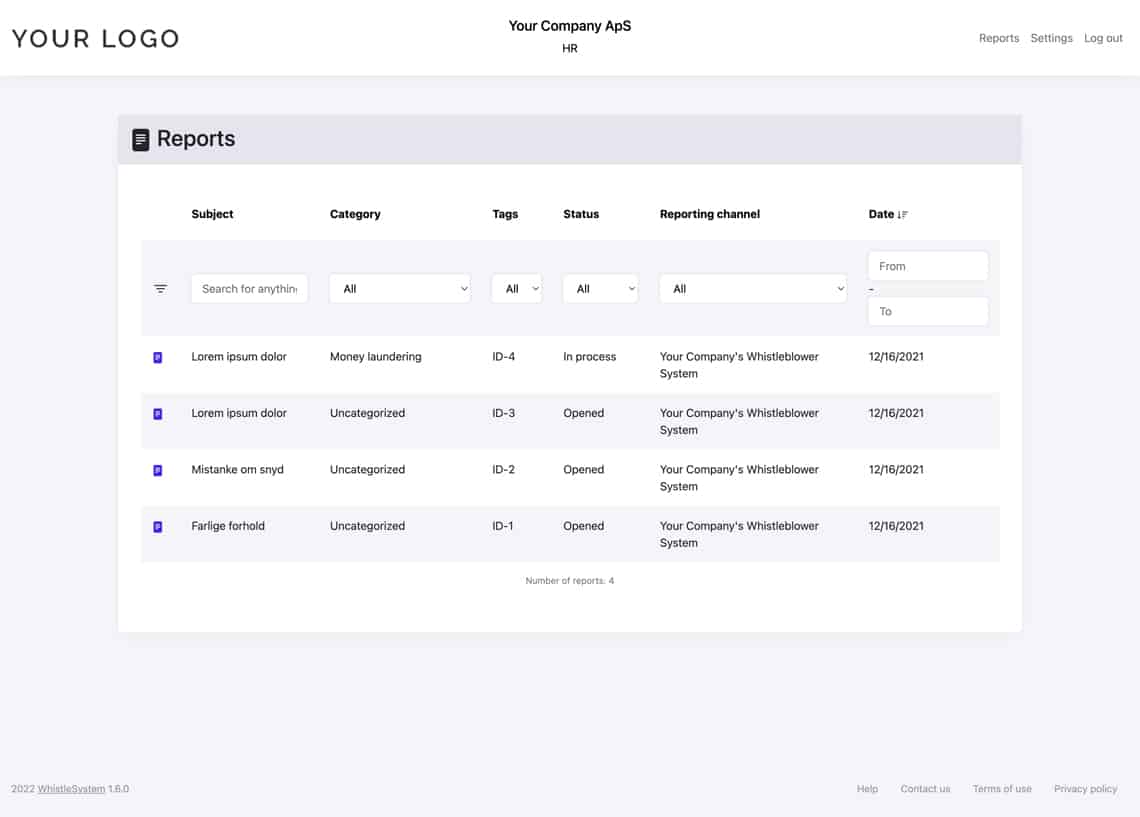Click the Tags column header
The width and height of the screenshot is (1140, 817).
point(505,214)
